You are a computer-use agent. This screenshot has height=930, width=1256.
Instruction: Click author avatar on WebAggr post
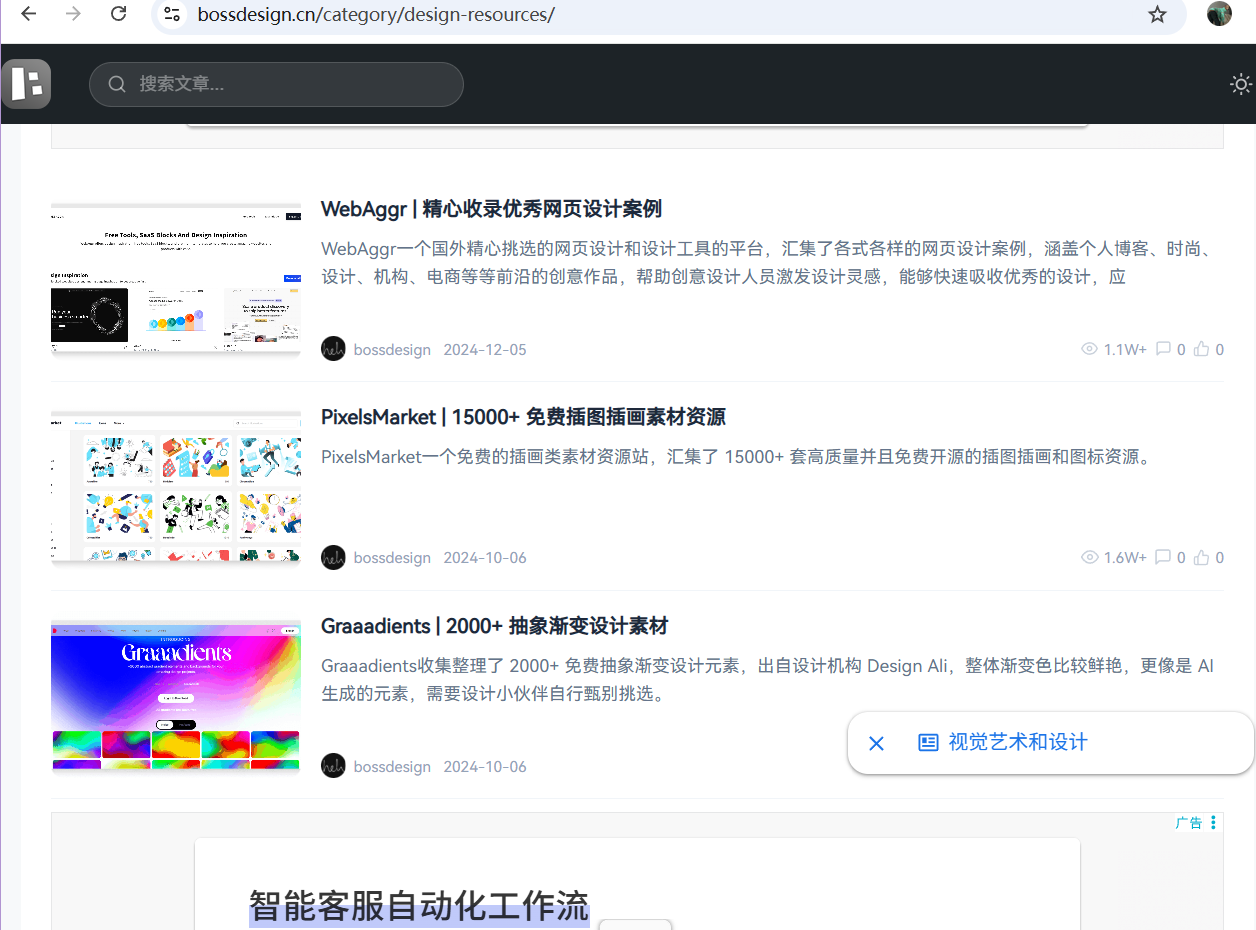[x=333, y=349]
